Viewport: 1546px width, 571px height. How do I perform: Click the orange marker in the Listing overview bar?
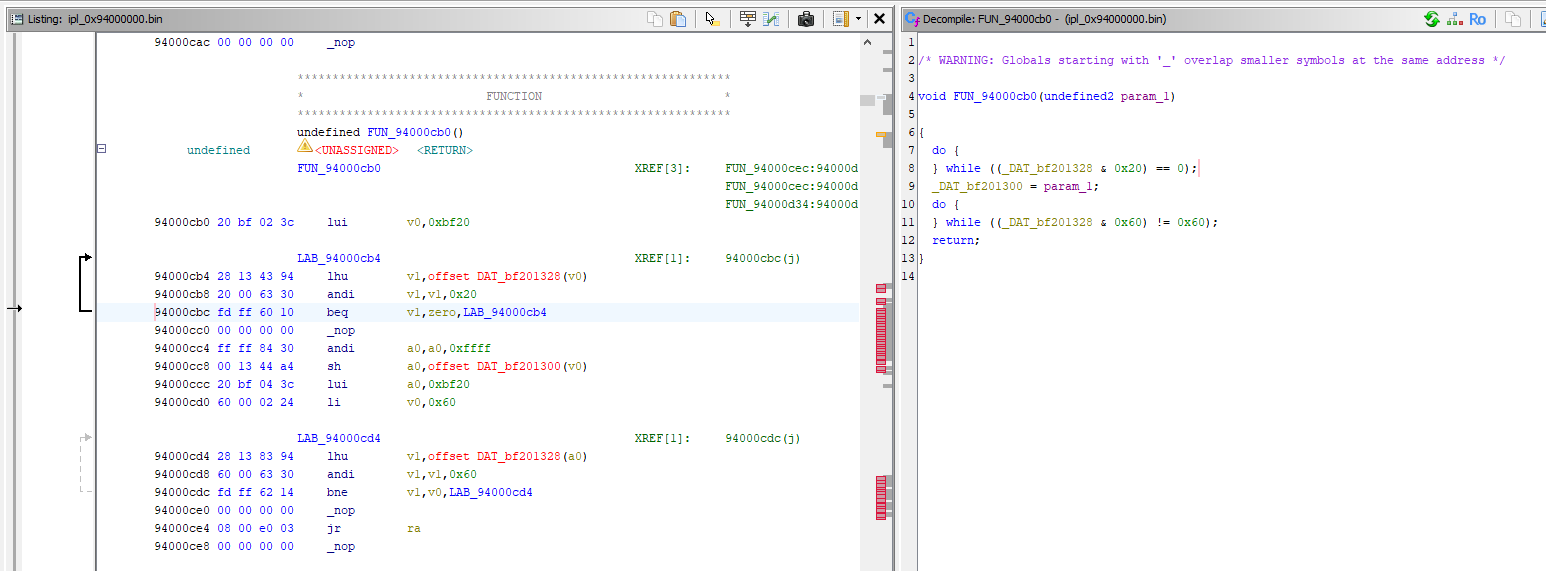pos(882,134)
